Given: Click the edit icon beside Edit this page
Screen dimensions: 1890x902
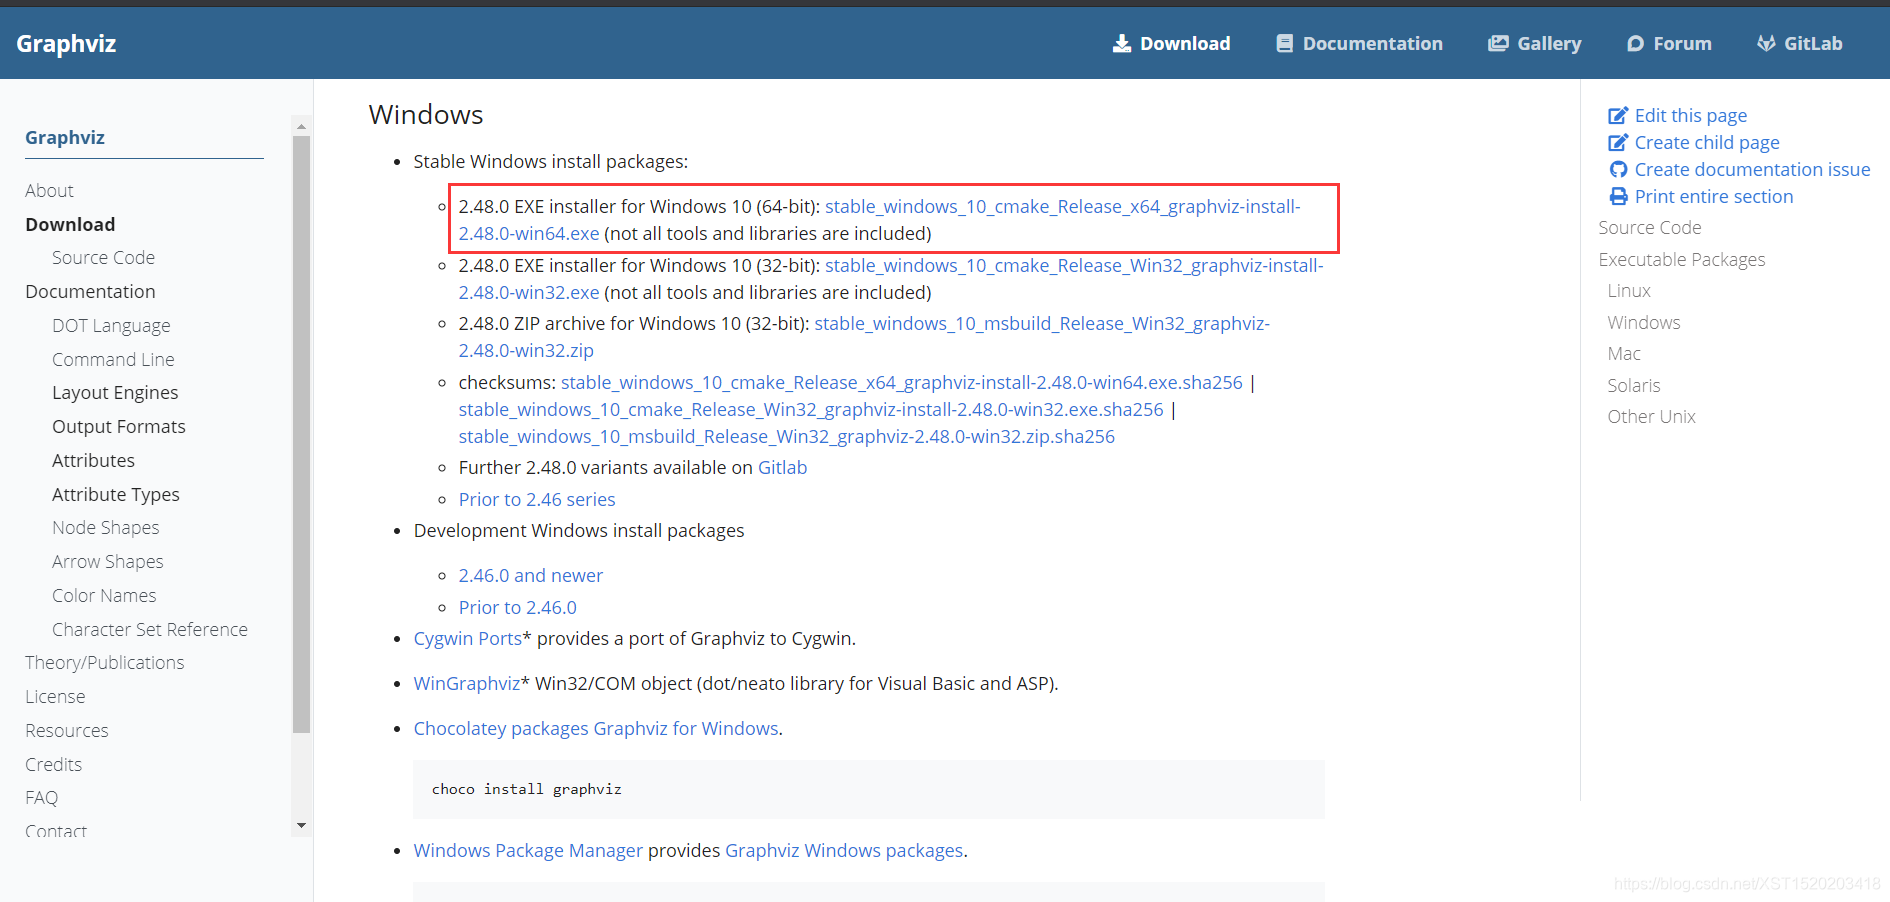Looking at the screenshot, I should (1618, 115).
